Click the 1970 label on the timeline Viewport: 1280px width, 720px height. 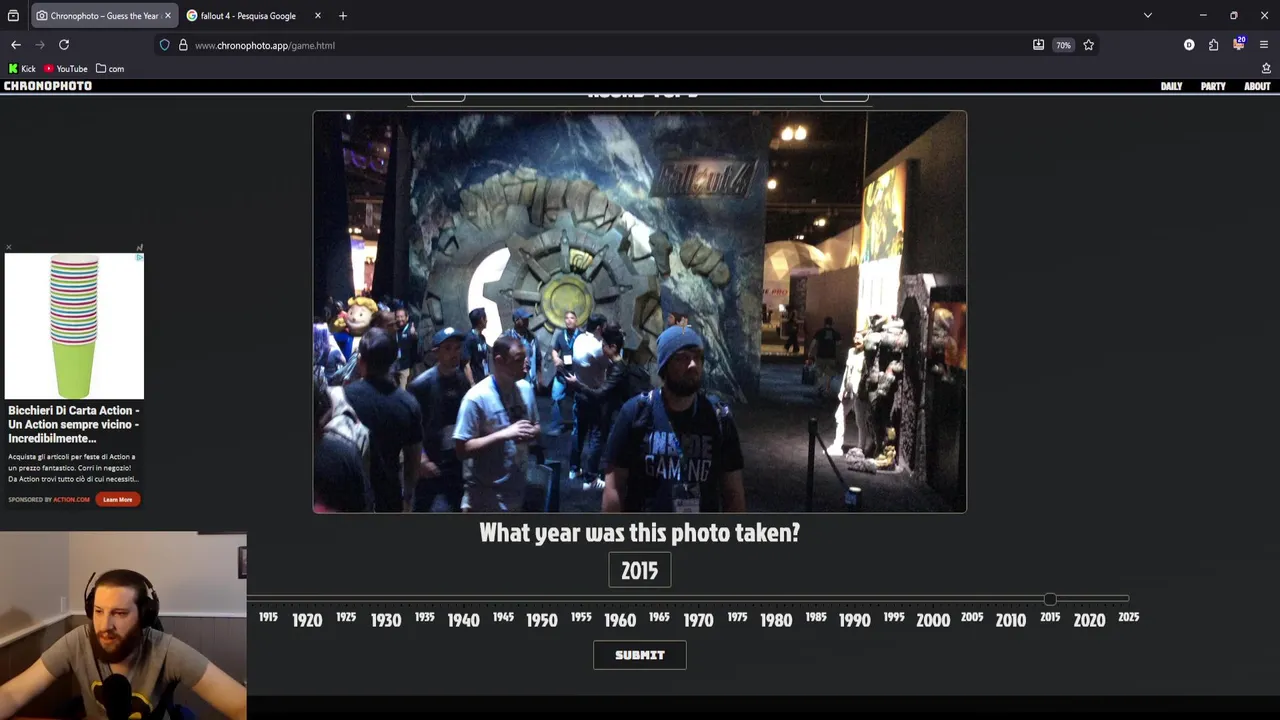pos(698,620)
